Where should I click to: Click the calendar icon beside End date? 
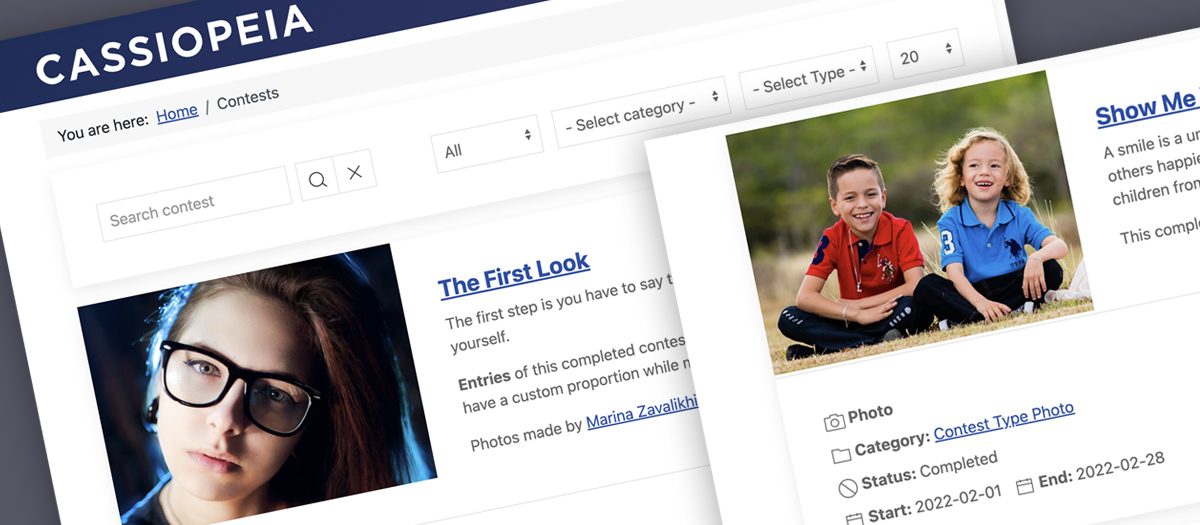point(1024,487)
